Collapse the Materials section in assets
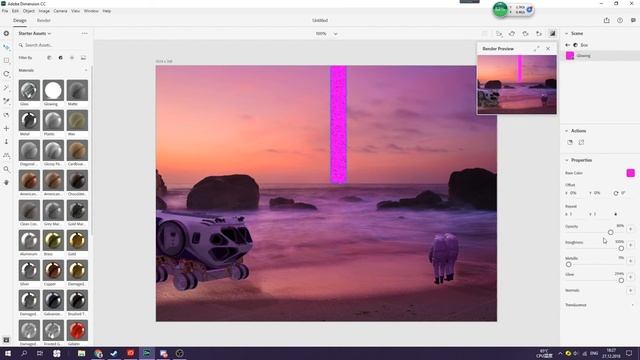Viewport: 640px width, 360px height. [86, 71]
